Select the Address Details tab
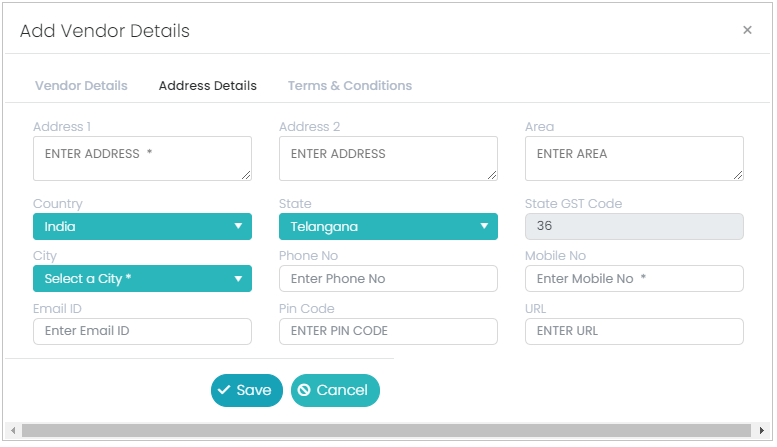The image size is (777, 447). (x=208, y=86)
